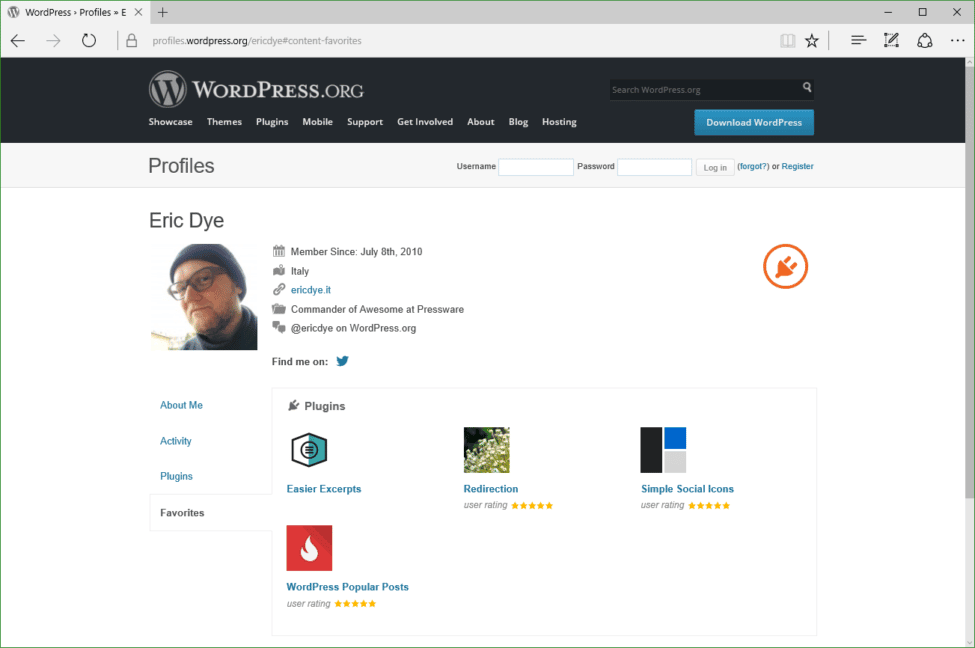Image resolution: width=975 pixels, height=648 pixels.
Task: Click the Redirection plugin flower thumbnail
Action: [x=486, y=450]
